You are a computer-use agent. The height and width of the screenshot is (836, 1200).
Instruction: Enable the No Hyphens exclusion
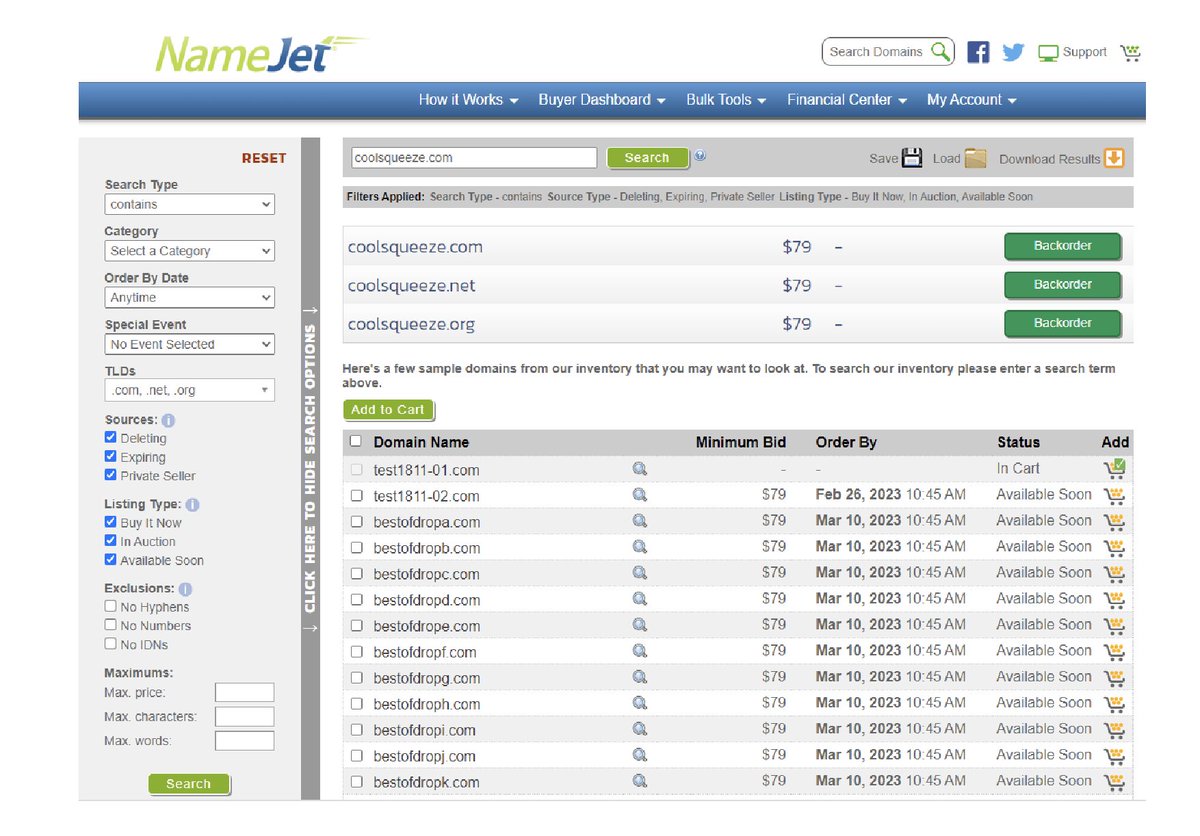click(111, 606)
